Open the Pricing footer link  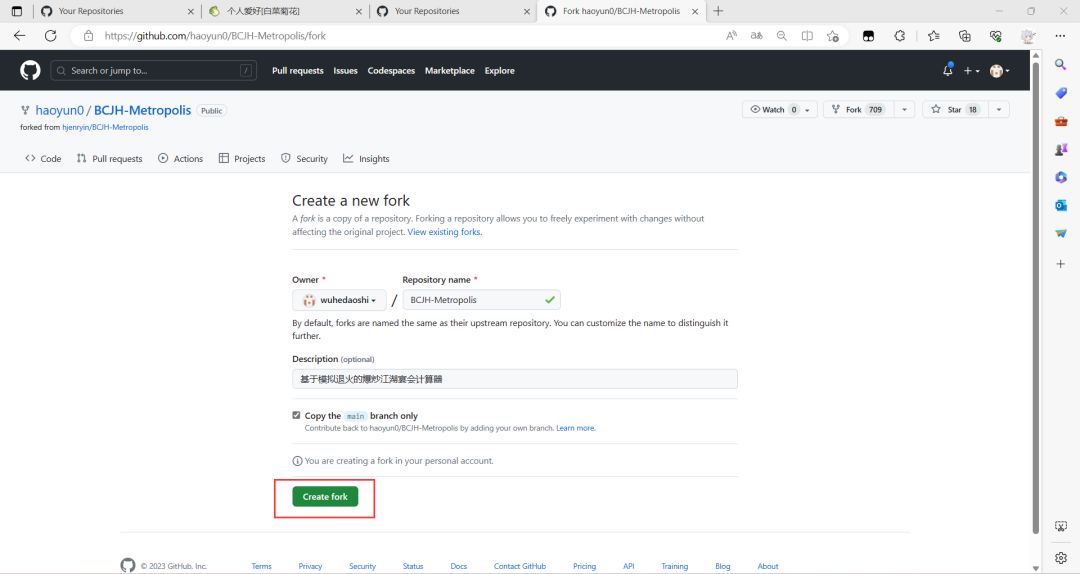click(584, 566)
